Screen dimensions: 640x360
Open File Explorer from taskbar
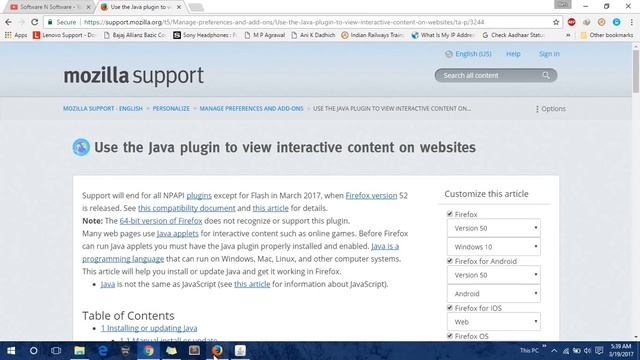click(79, 351)
